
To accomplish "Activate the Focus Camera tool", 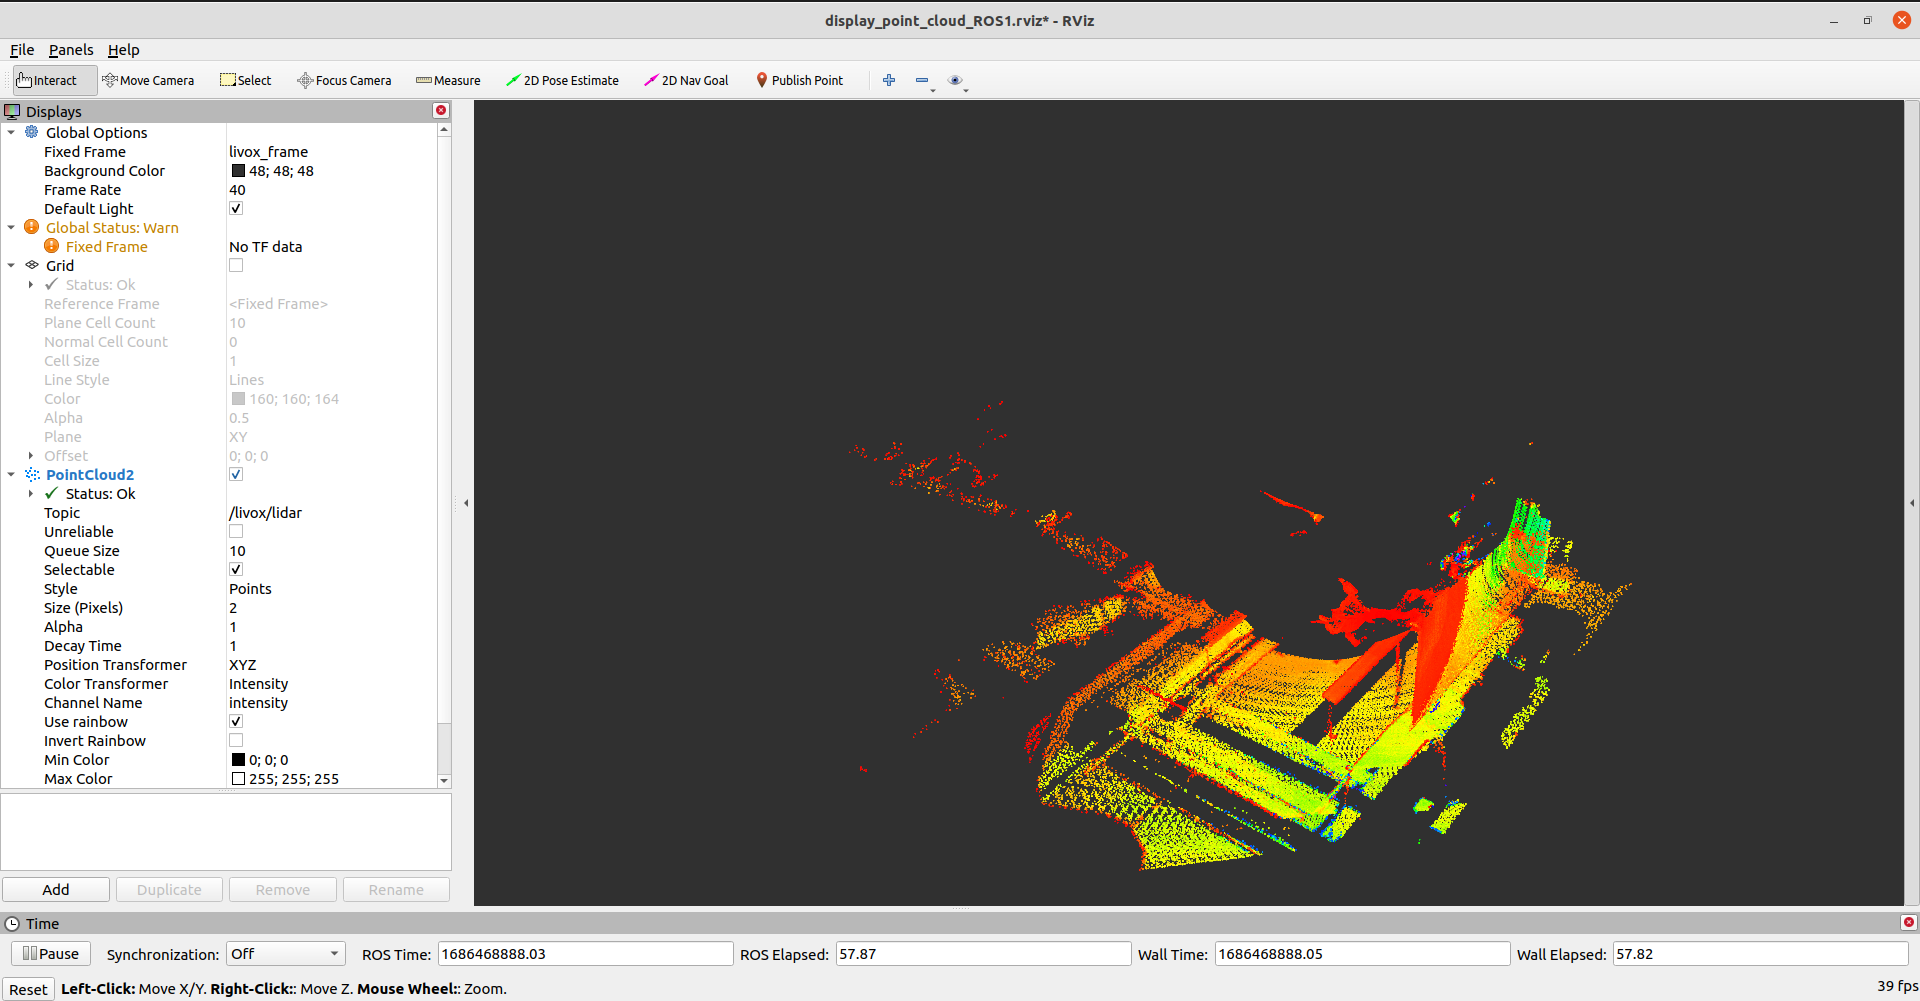I will tap(344, 80).
